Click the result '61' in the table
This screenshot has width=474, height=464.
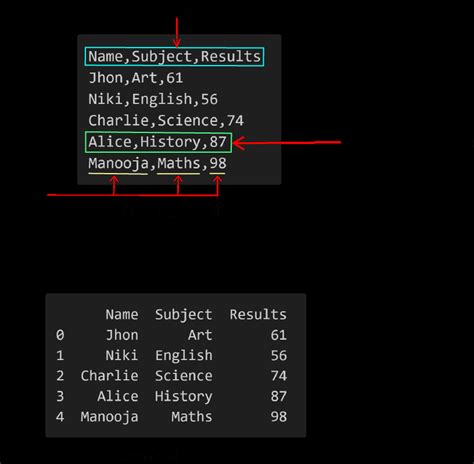pyautogui.click(x=279, y=335)
